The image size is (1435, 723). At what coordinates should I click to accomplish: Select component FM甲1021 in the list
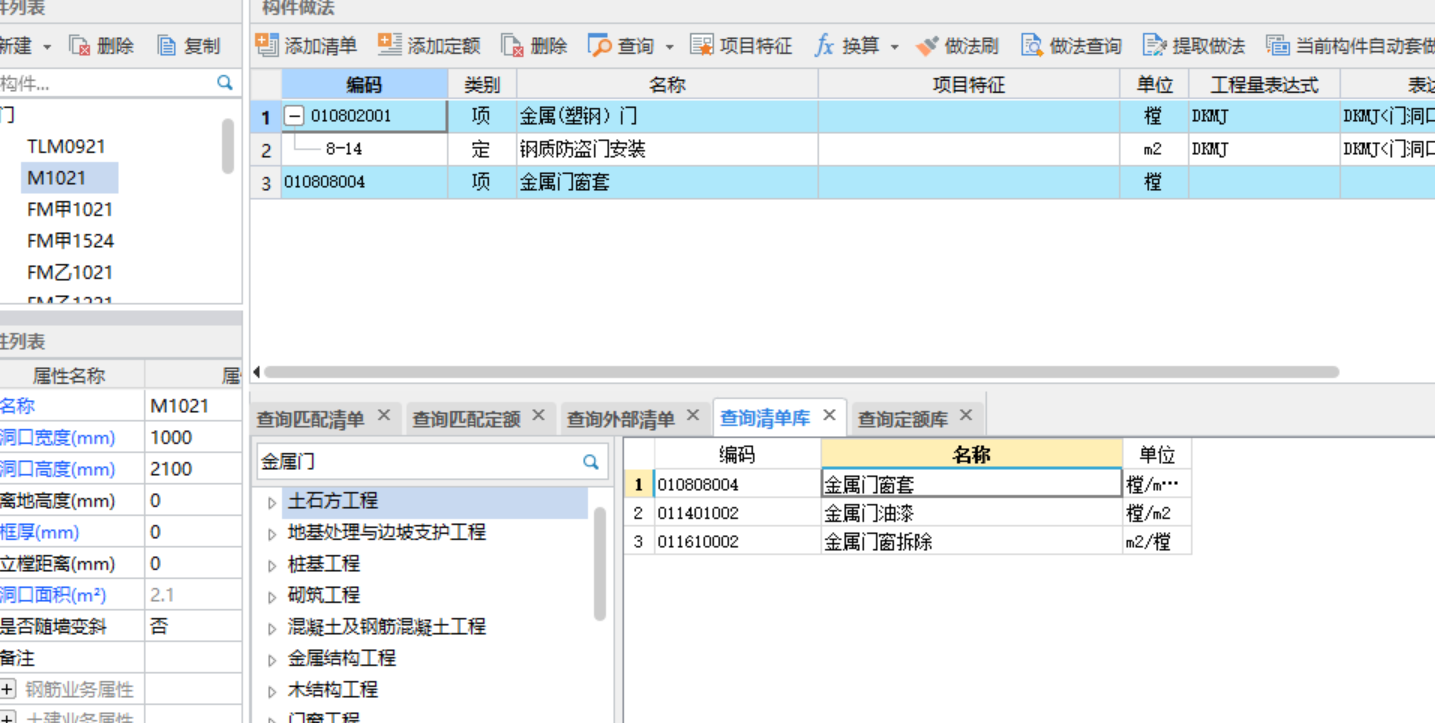click(x=70, y=209)
